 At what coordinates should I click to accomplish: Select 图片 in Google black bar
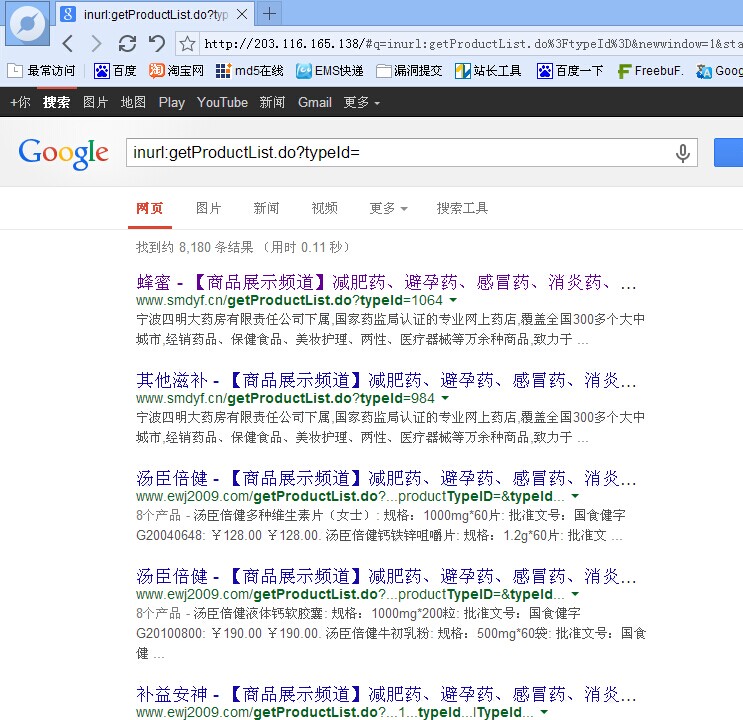[x=95, y=102]
